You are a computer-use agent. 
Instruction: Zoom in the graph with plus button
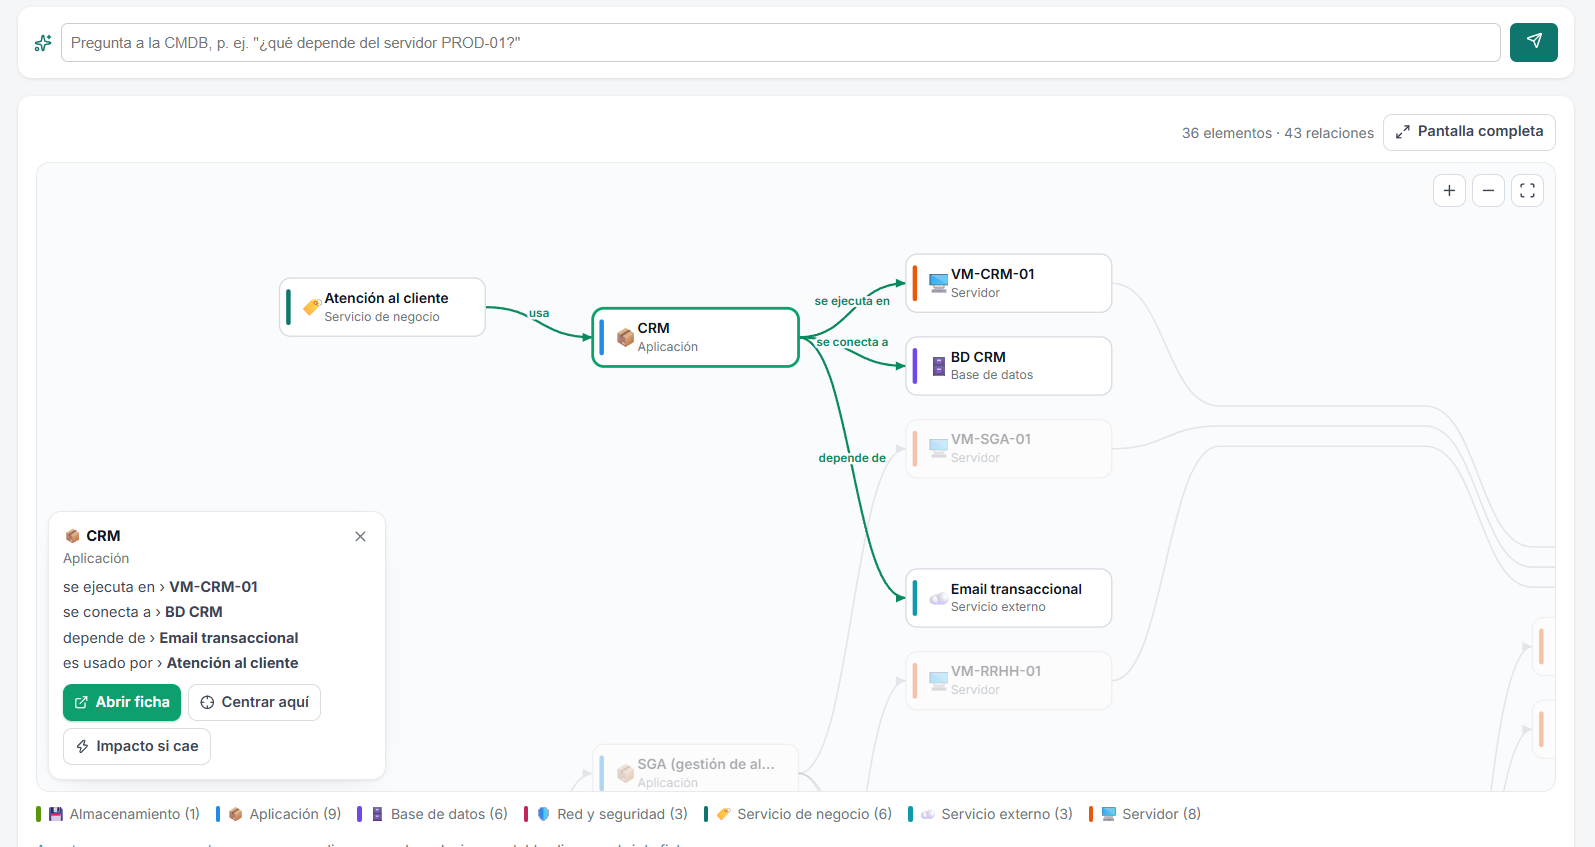1449,190
